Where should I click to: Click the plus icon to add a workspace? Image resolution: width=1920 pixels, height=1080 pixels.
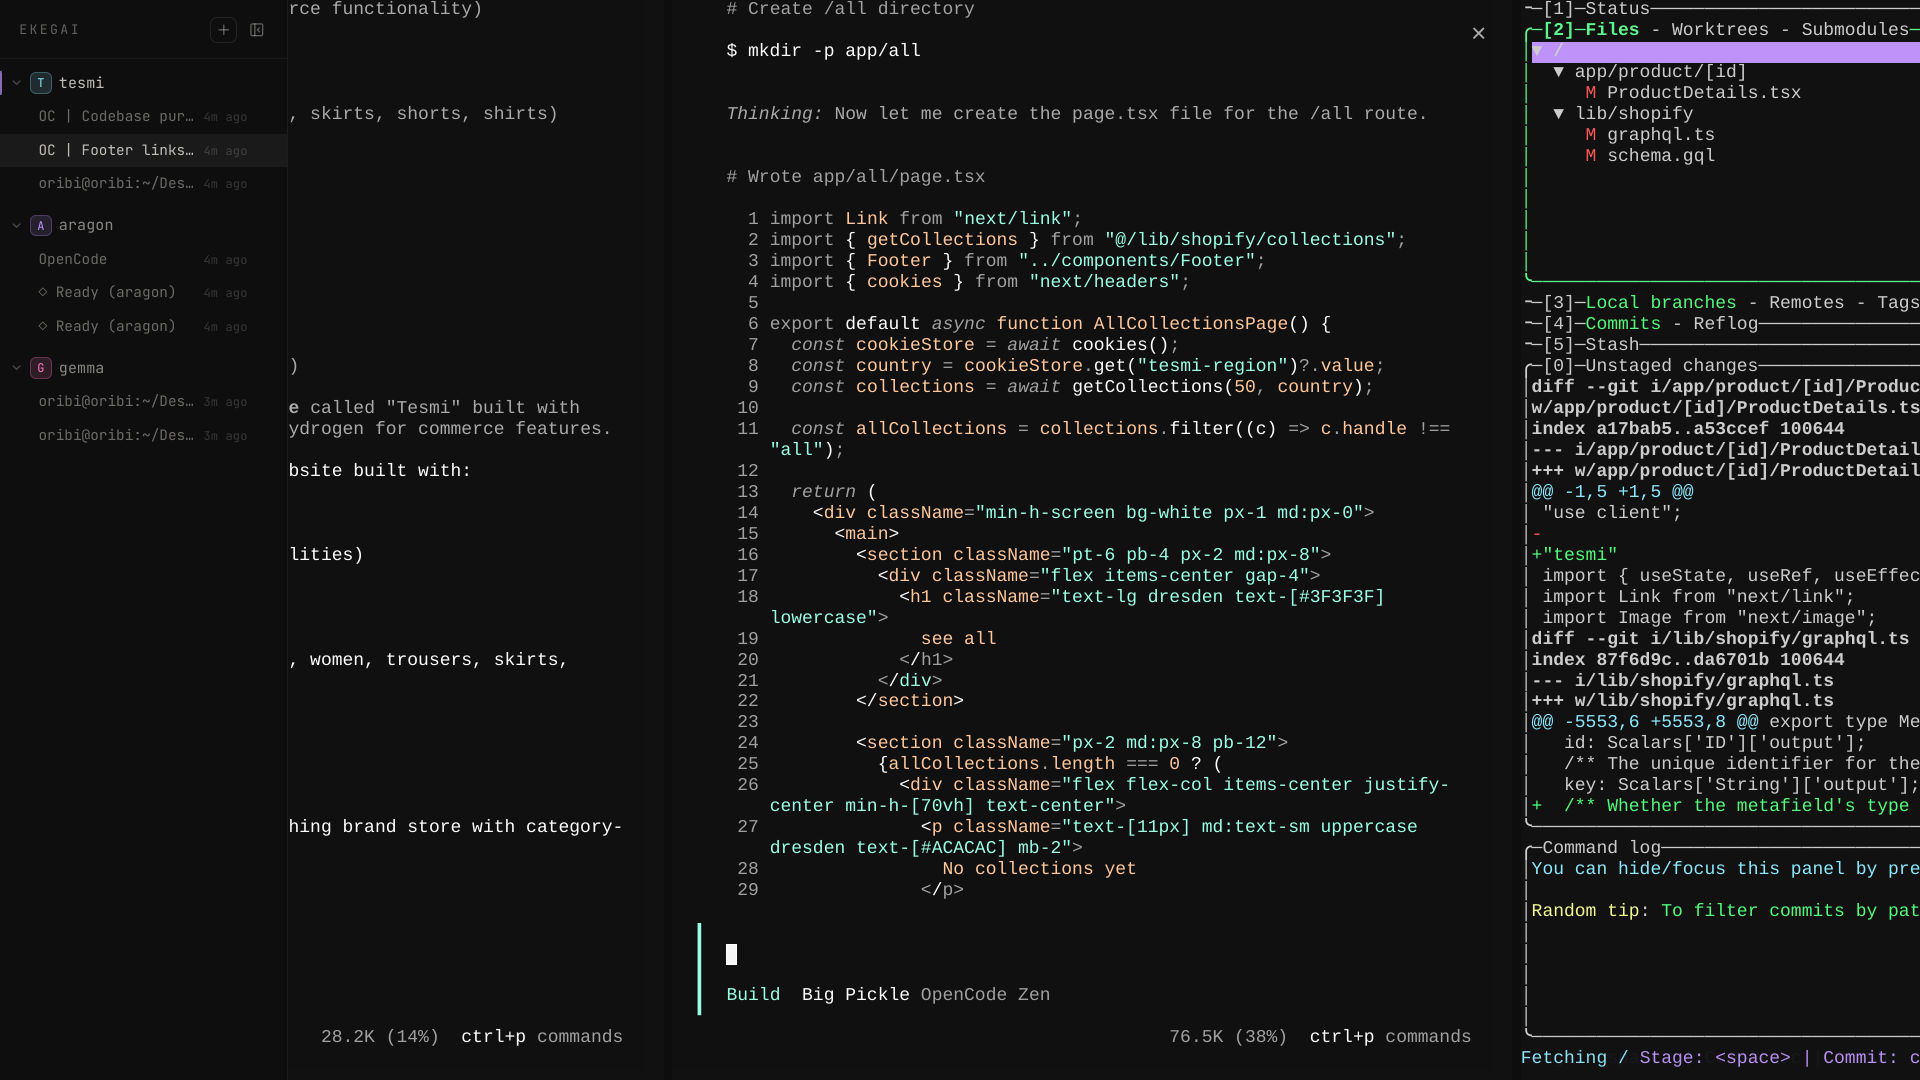click(224, 30)
